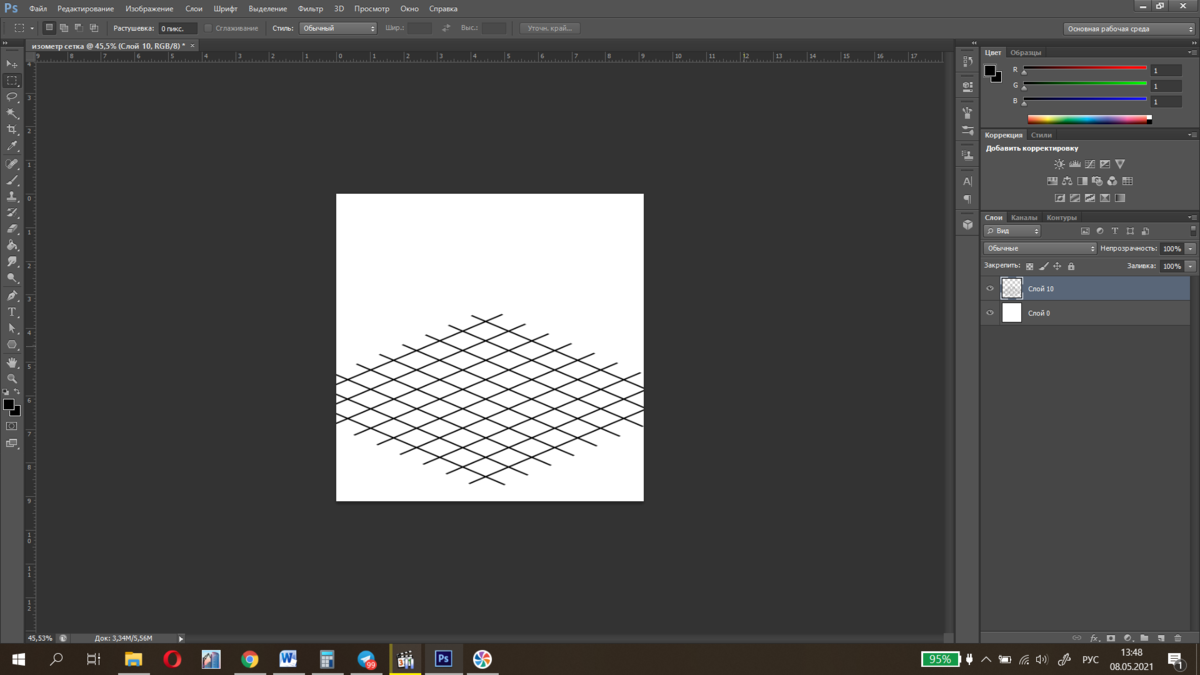Add a Brightness/Contrast adjustment
1200x675 pixels.
point(1059,164)
